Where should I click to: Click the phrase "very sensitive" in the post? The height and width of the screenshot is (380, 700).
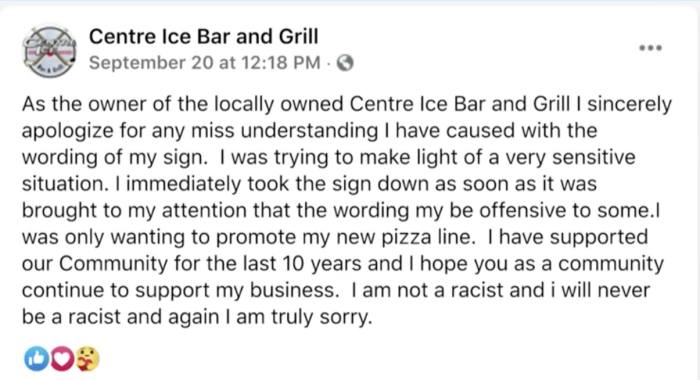tap(571, 157)
